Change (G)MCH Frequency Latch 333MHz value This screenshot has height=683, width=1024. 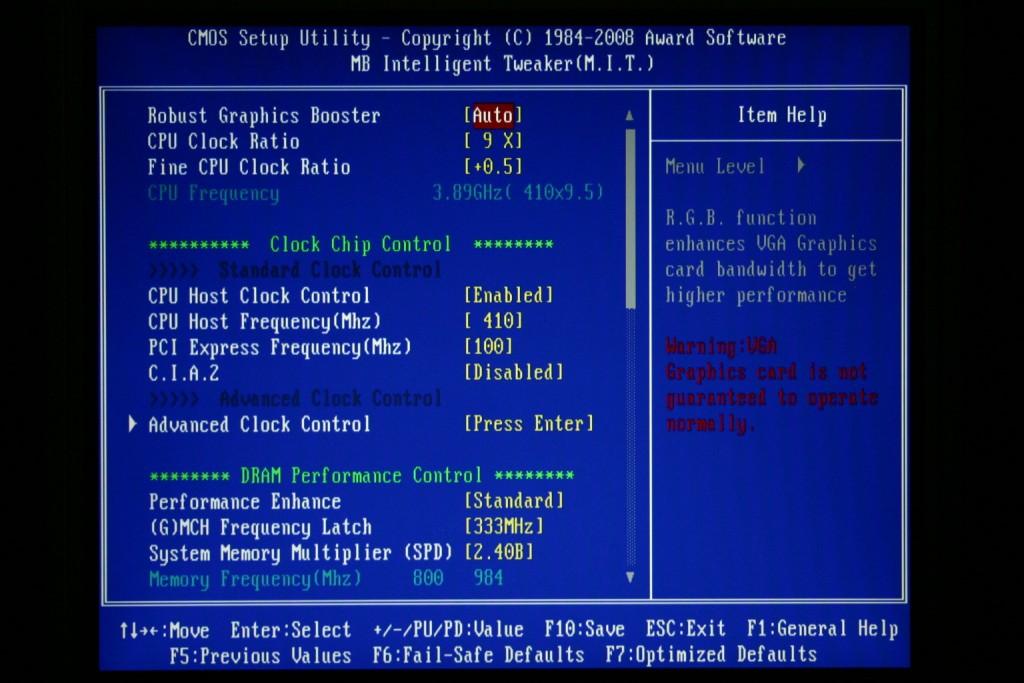pyautogui.click(x=504, y=526)
